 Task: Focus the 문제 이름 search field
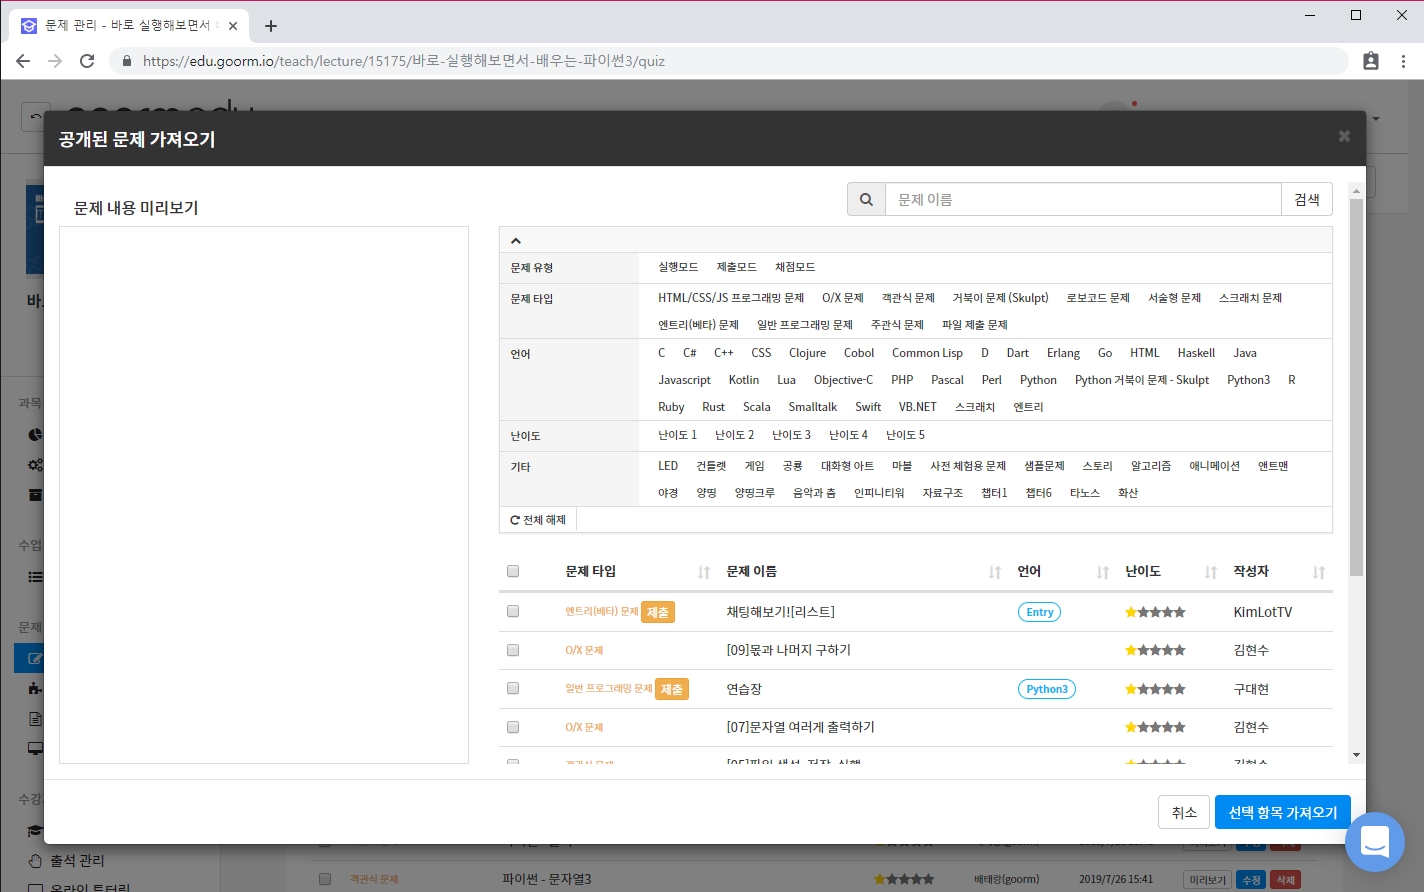coord(1082,200)
